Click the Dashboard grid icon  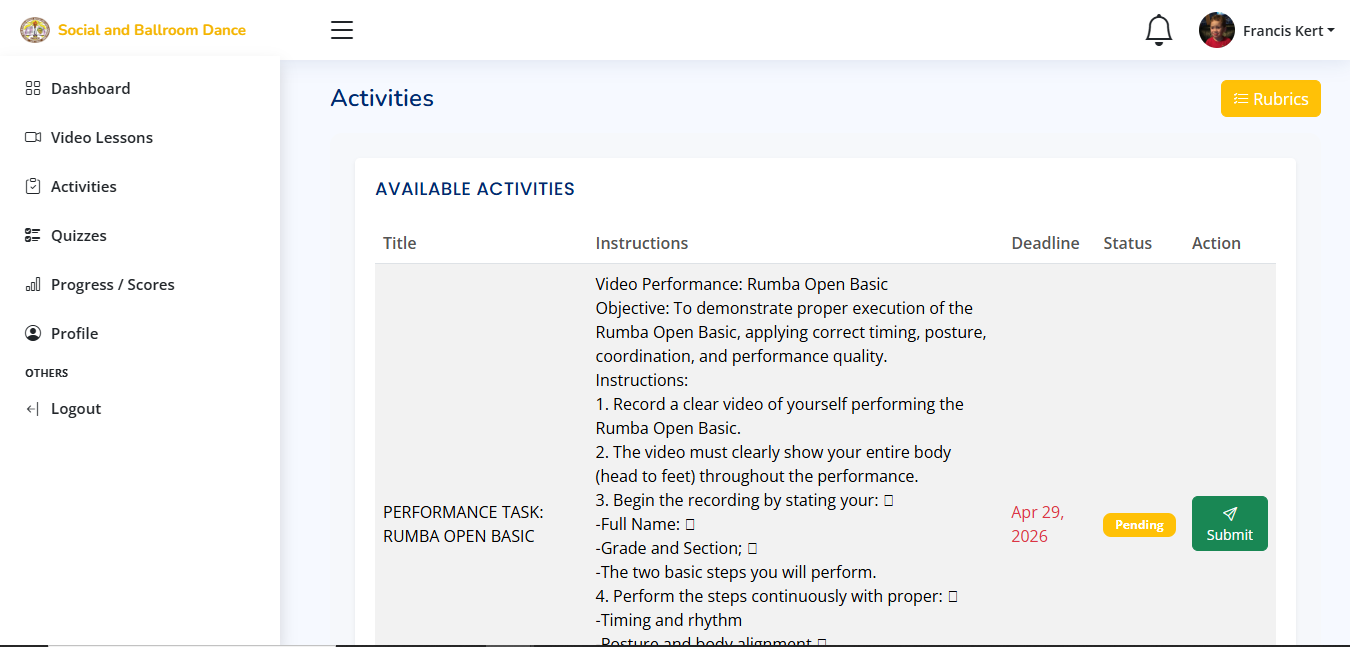click(33, 88)
